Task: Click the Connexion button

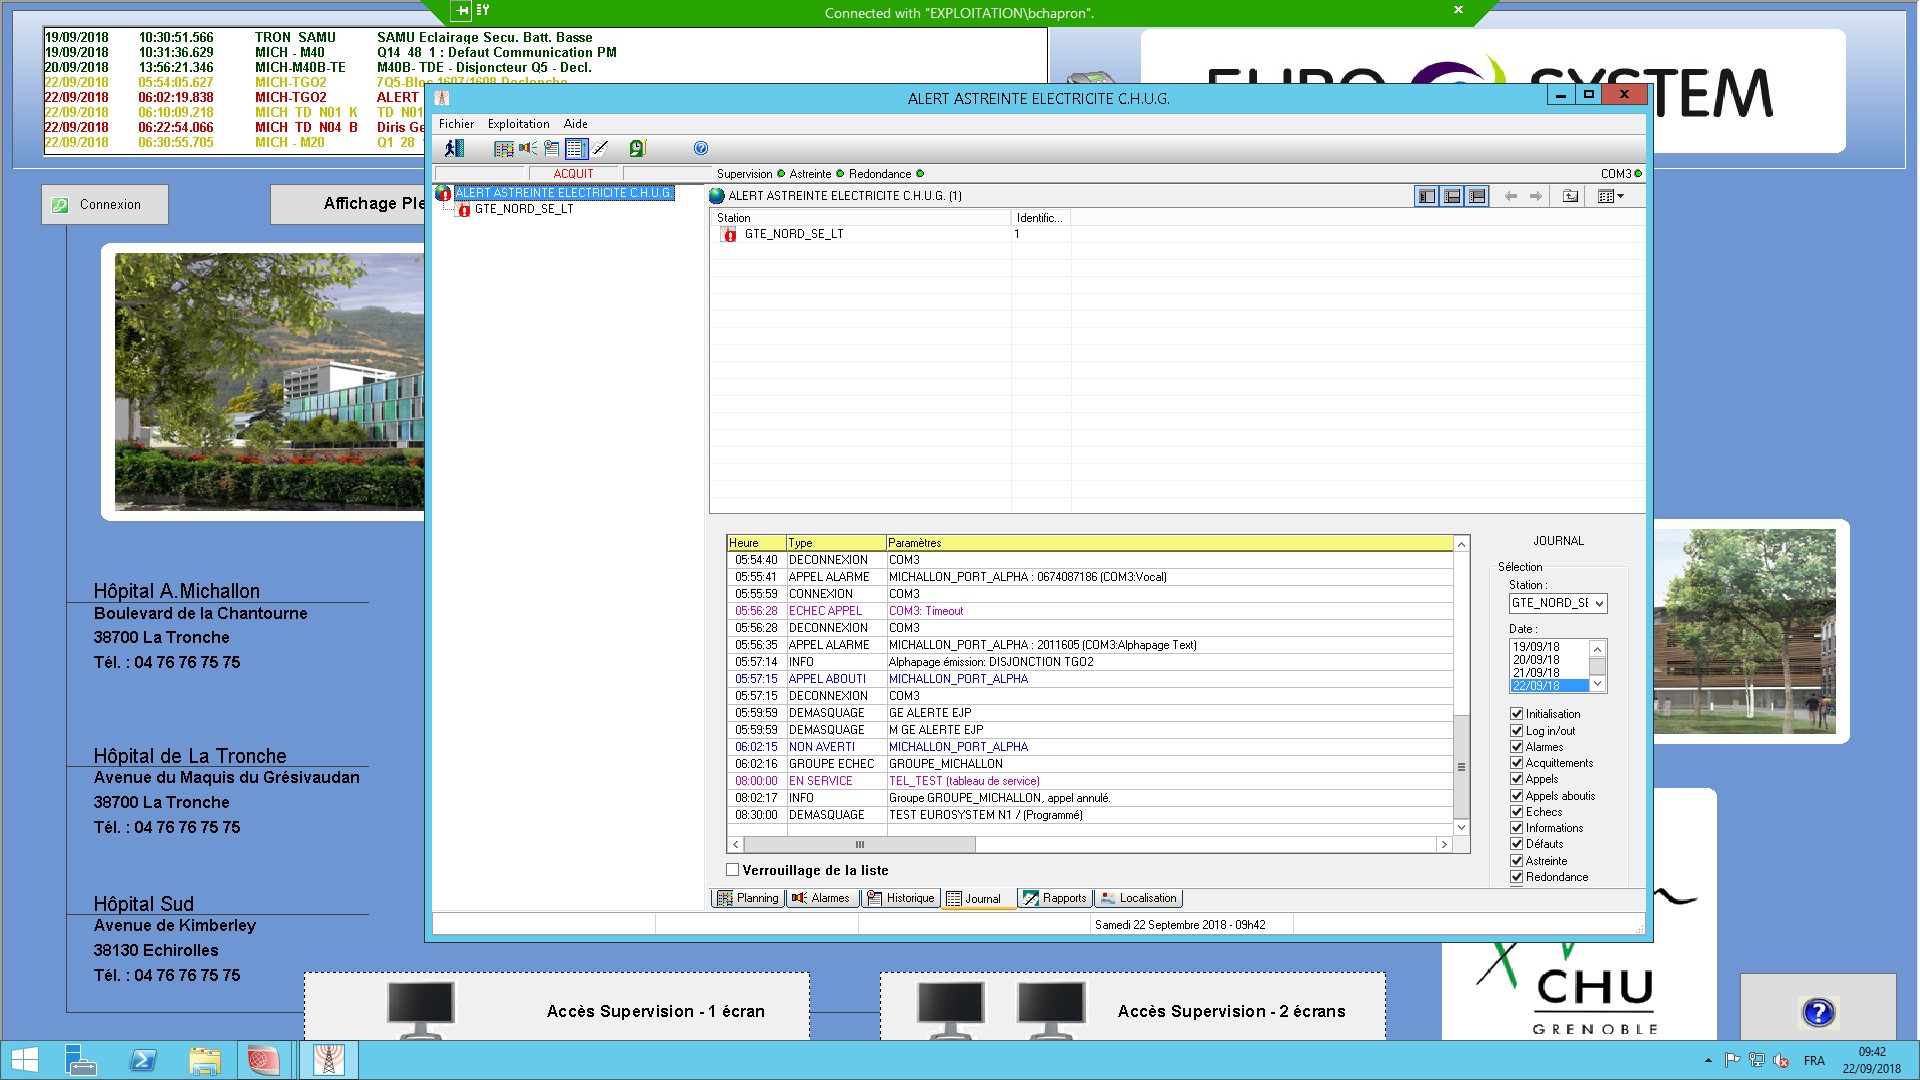Action: [x=105, y=204]
